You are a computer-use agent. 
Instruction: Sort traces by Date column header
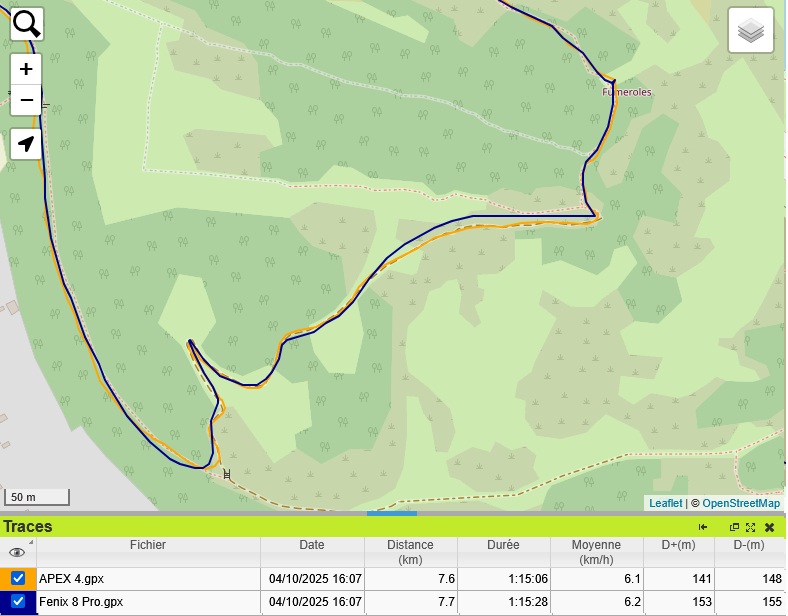tap(311, 545)
